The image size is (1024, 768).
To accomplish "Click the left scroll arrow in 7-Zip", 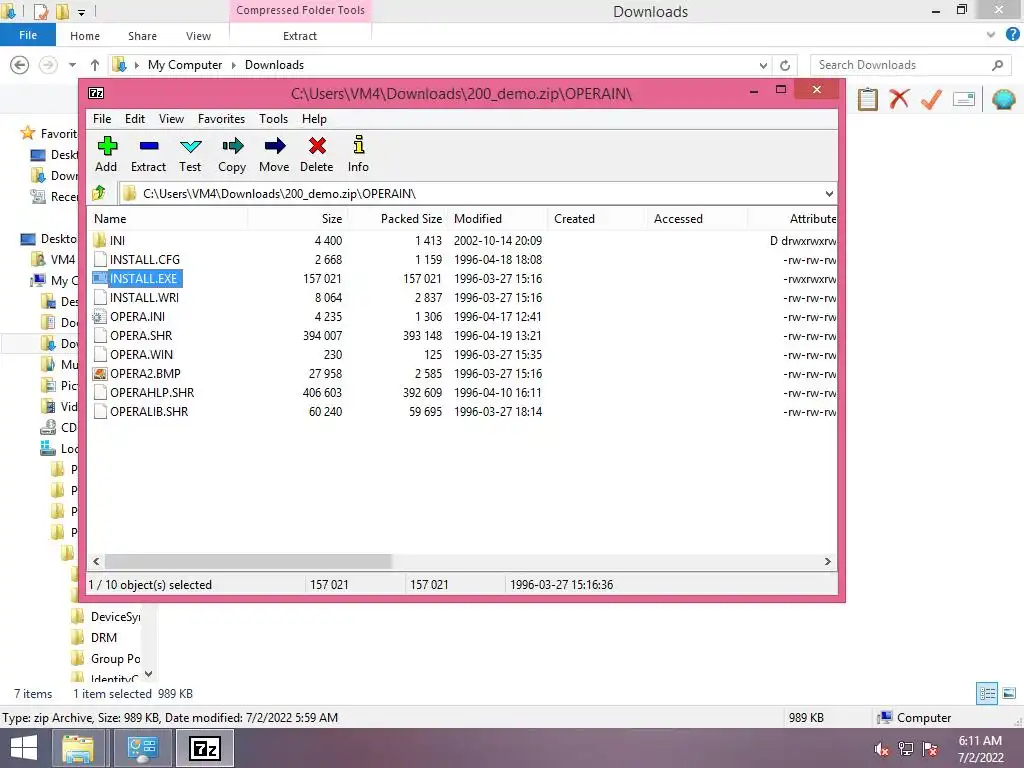I will point(96,562).
